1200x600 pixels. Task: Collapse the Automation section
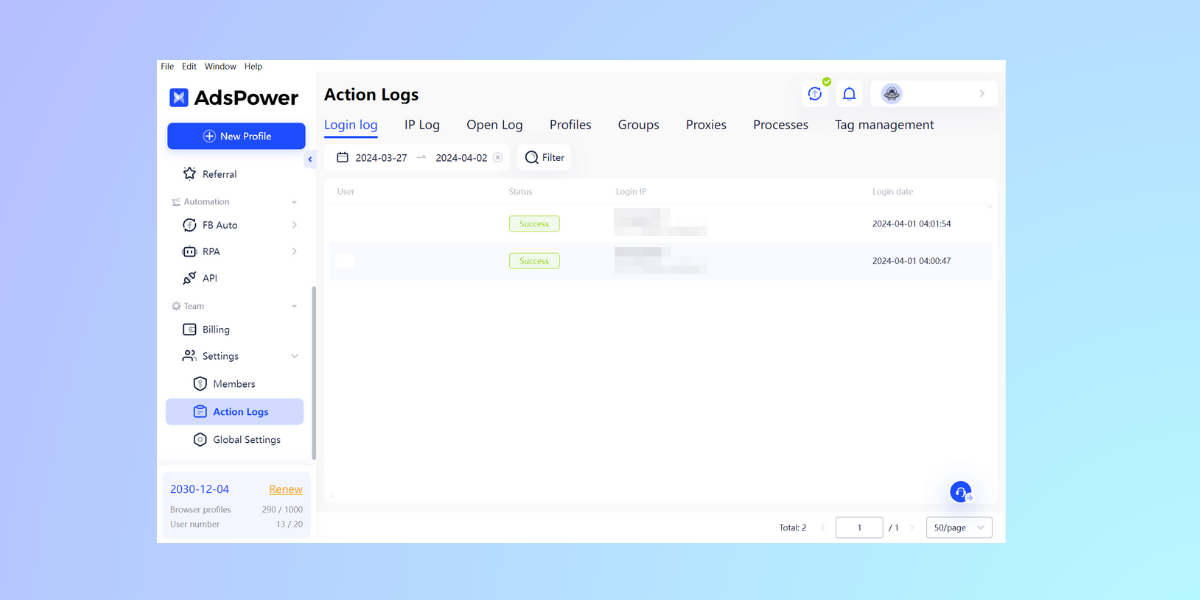[293, 201]
